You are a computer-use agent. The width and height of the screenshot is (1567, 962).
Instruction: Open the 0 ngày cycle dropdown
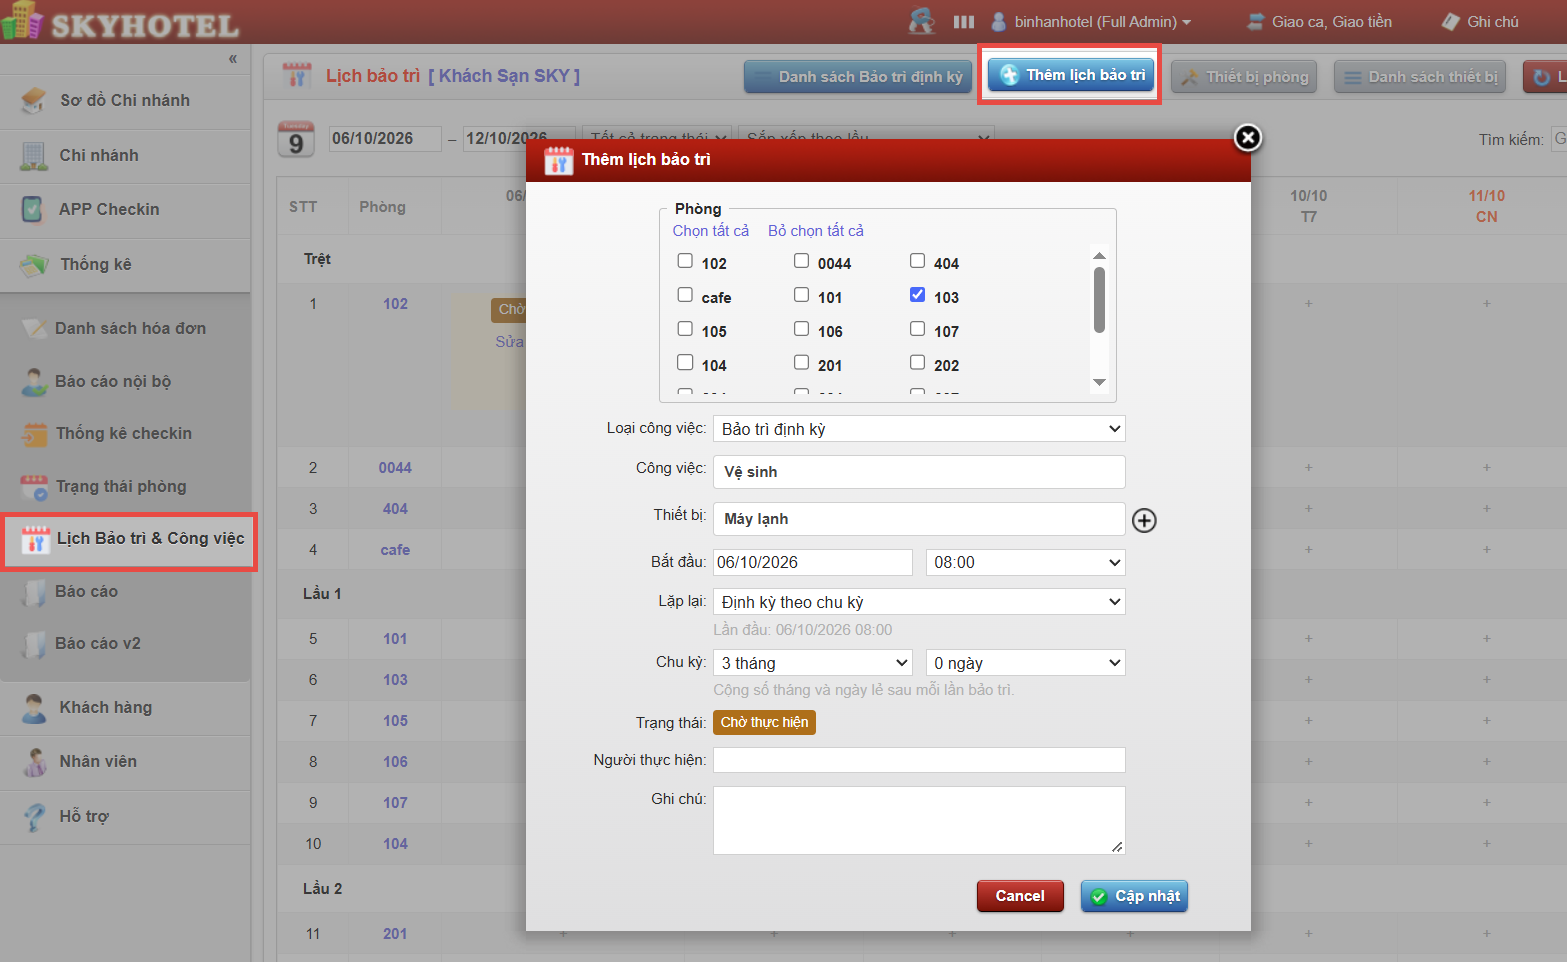[1025, 663]
